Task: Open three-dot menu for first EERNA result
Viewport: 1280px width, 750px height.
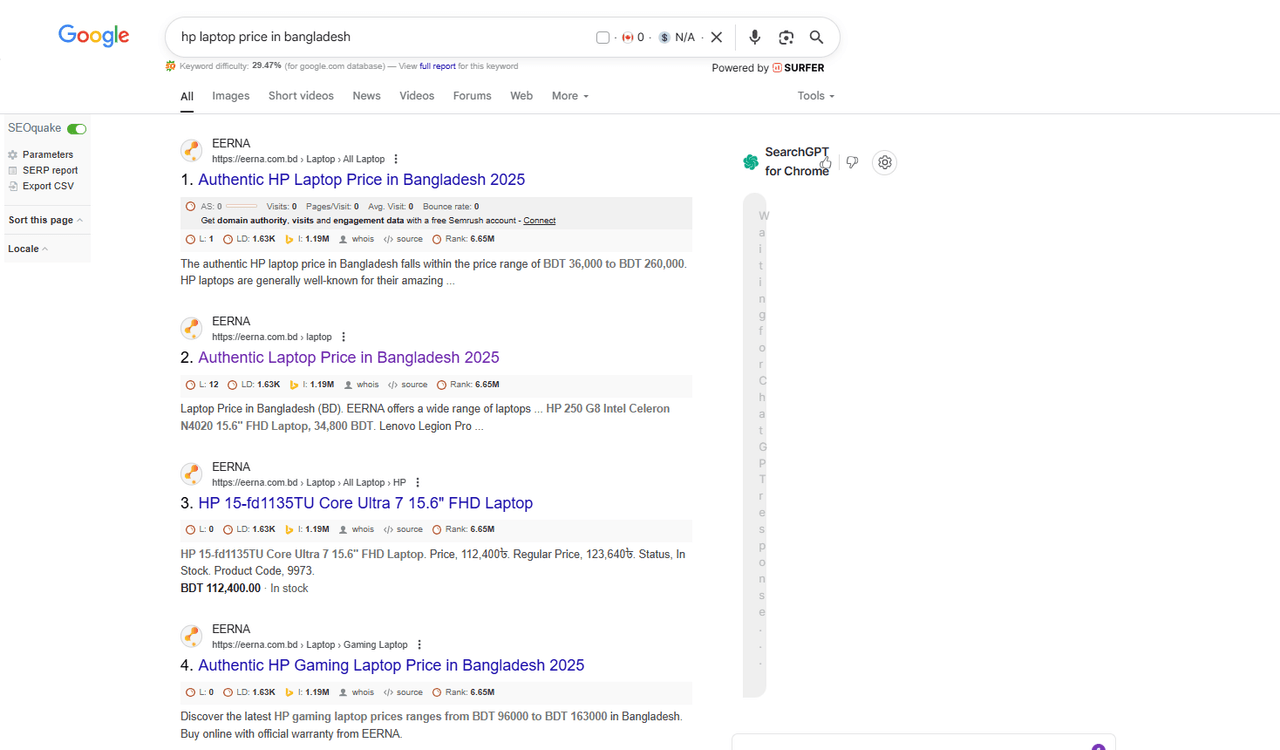Action: pos(396,159)
